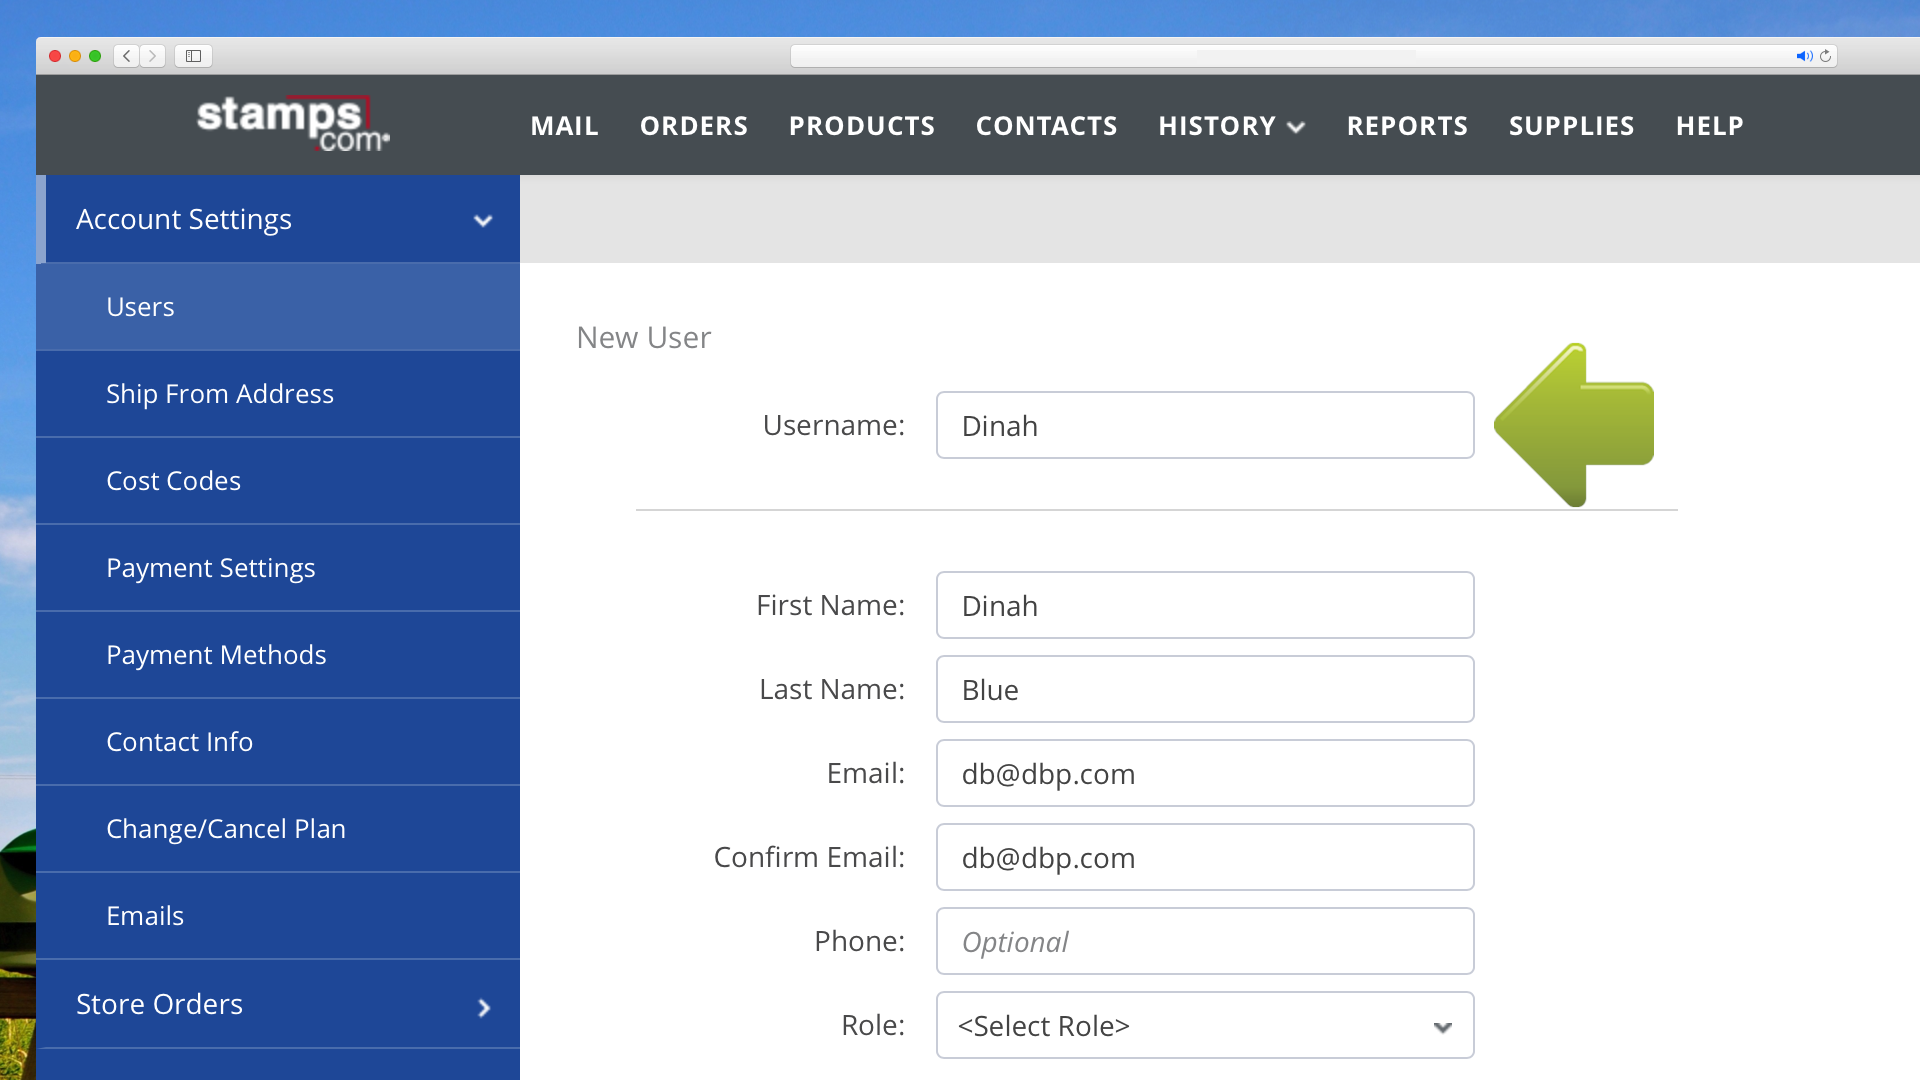Click the optional Phone input field
The image size is (1920, 1080).
click(1205, 941)
